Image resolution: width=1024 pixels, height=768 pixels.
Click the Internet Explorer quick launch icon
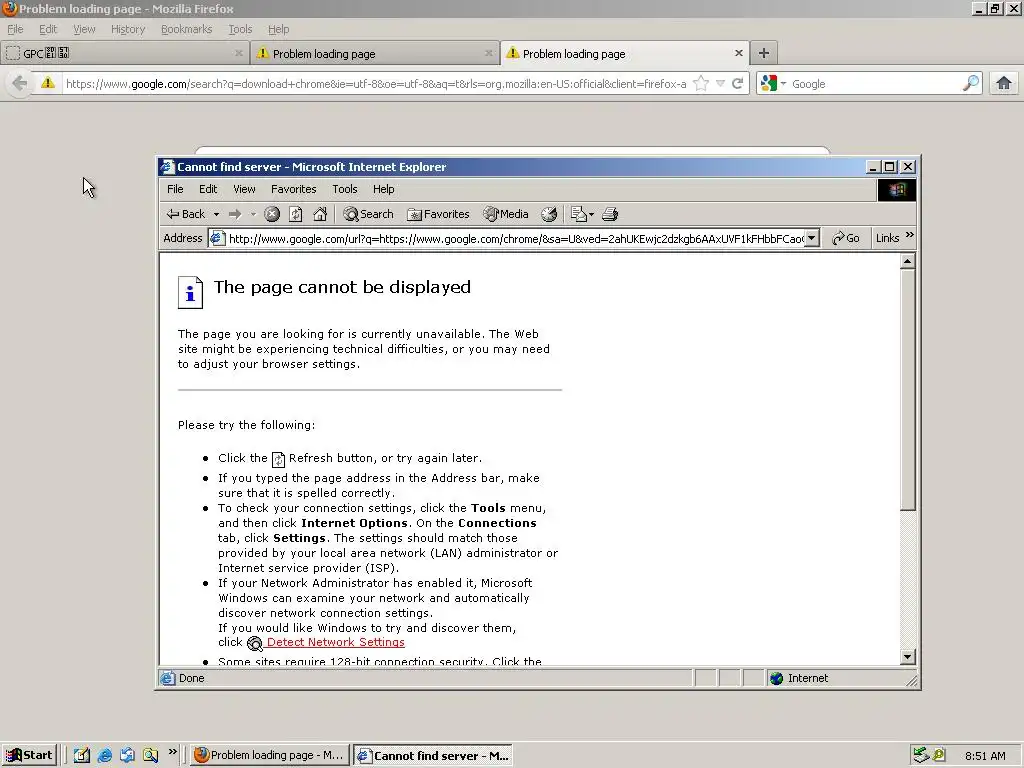pyautogui.click(x=104, y=756)
